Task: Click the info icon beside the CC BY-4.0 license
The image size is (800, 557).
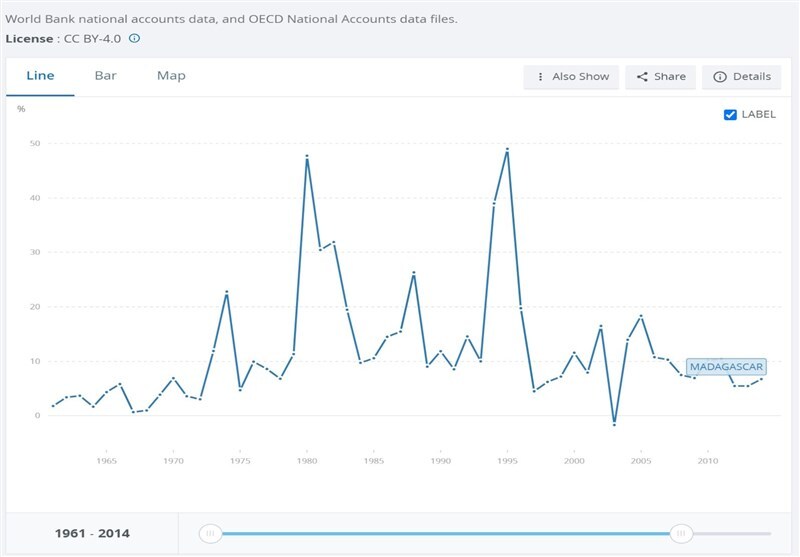Action: click(134, 38)
